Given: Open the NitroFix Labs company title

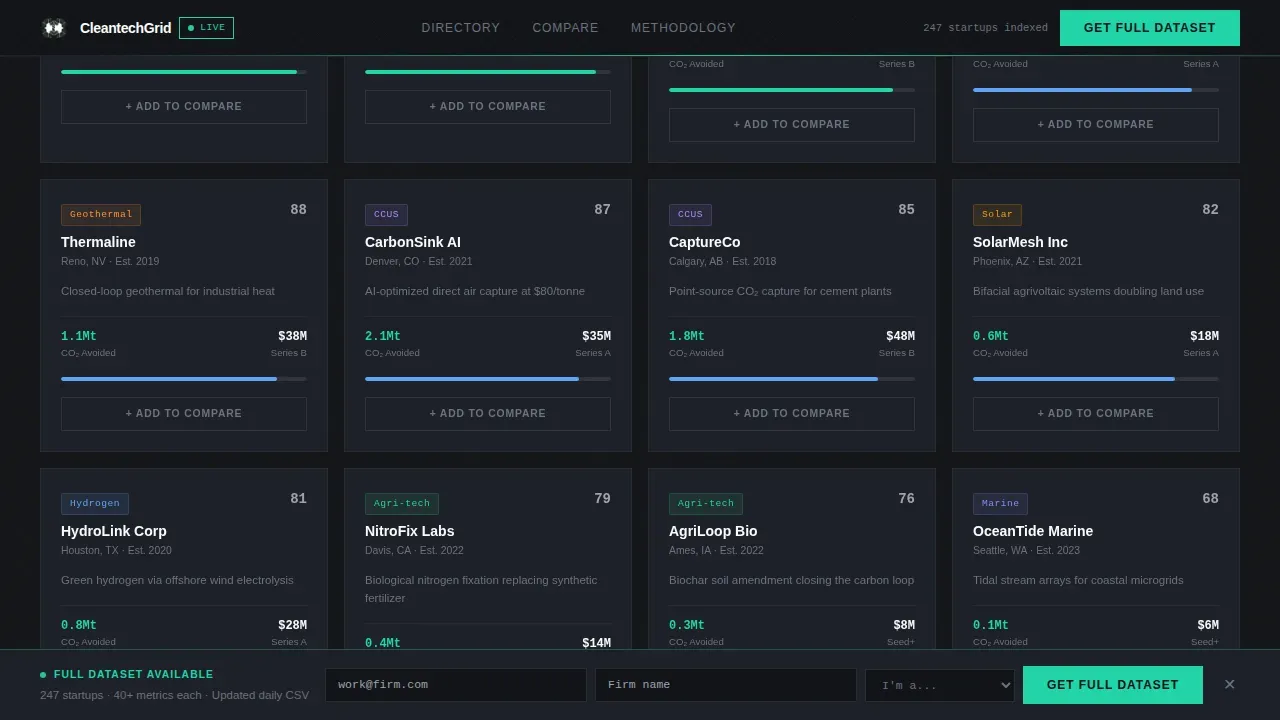Looking at the screenshot, I should point(410,531).
